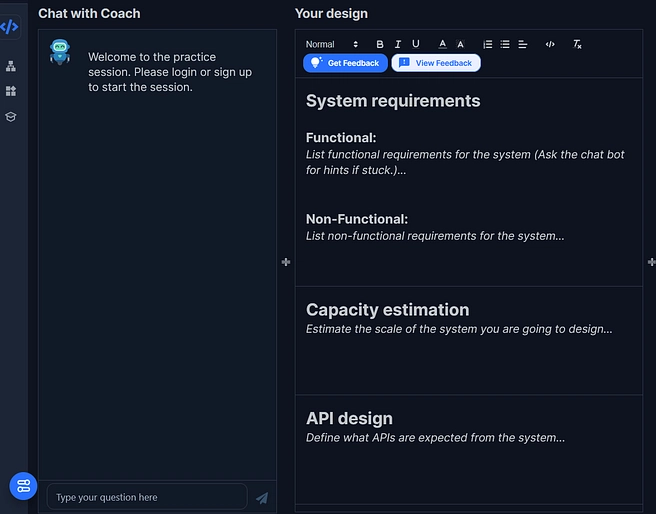Click the Chat with Coach title
Image resolution: width=656 pixels, height=514 pixels.
pos(90,13)
